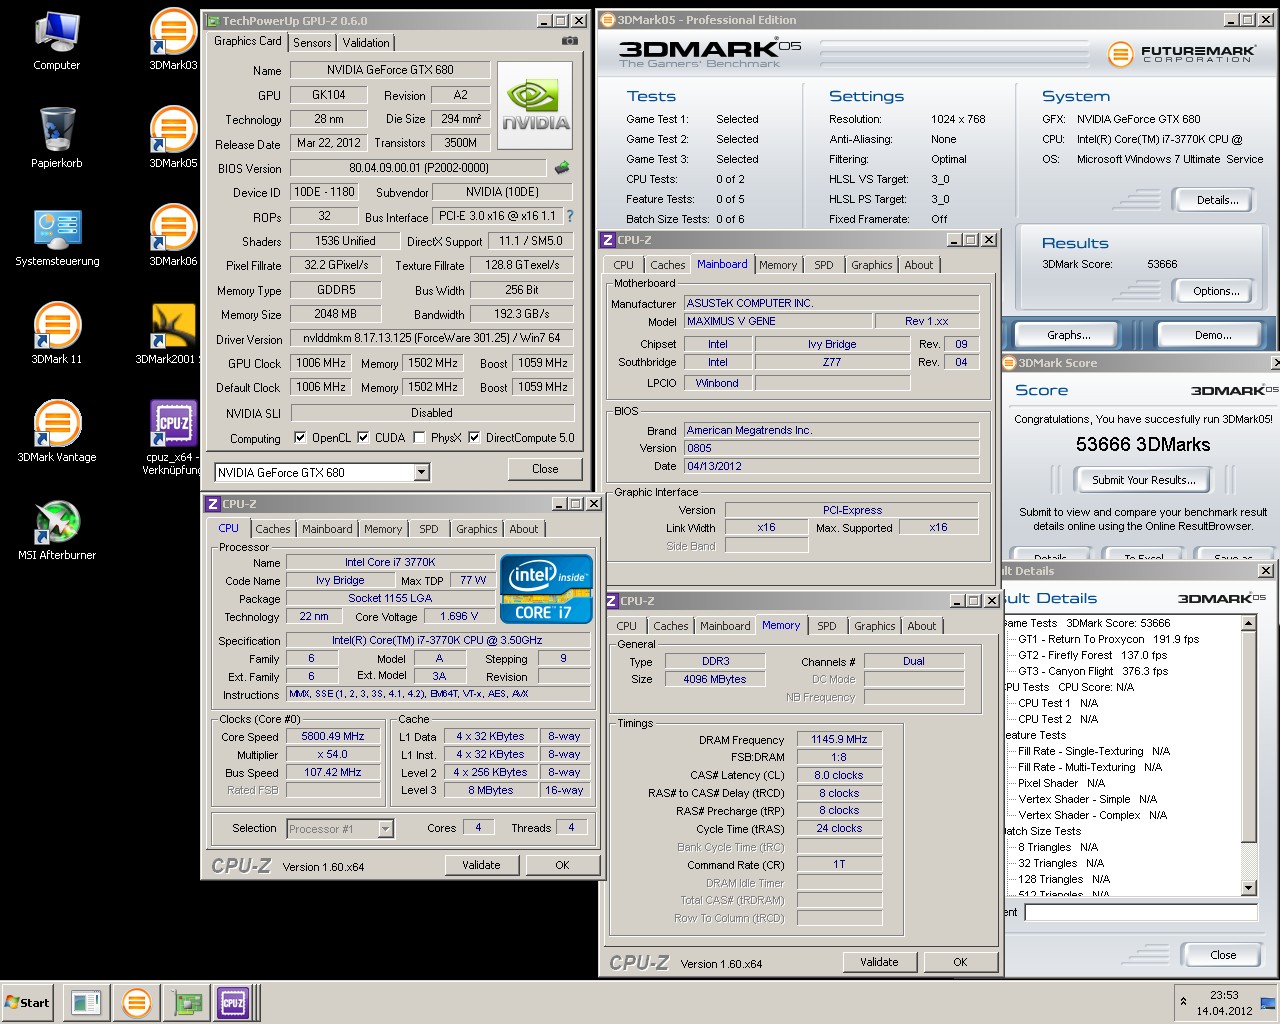Click the comment input field in Result Details
The height and width of the screenshot is (1024, 1280).
tap(1140, 912)
